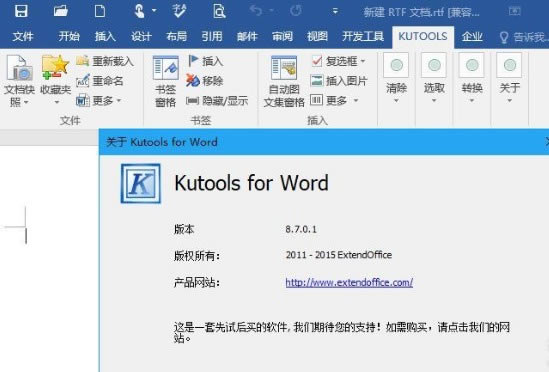This screenshot has width=549, height=372.
Task: Click the 版权所有 label
Action: click(x=197, y=256)
